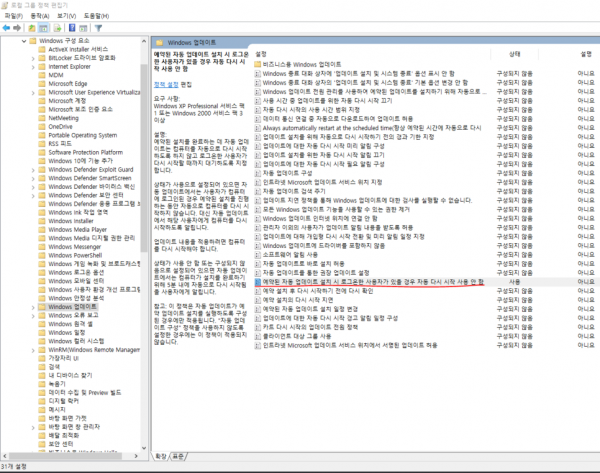
Task: Click the folder icon of Windows Installer
Action: click(42, 221)
